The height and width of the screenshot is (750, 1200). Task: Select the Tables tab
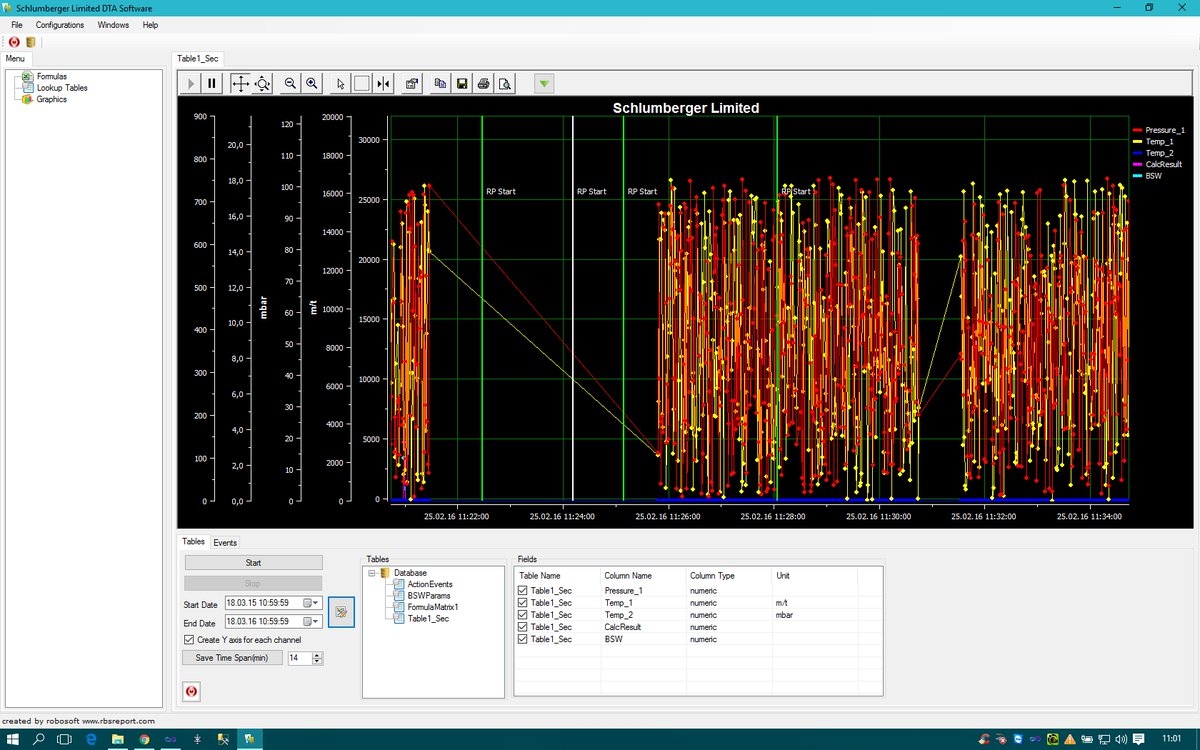click(x=193, y=541)
